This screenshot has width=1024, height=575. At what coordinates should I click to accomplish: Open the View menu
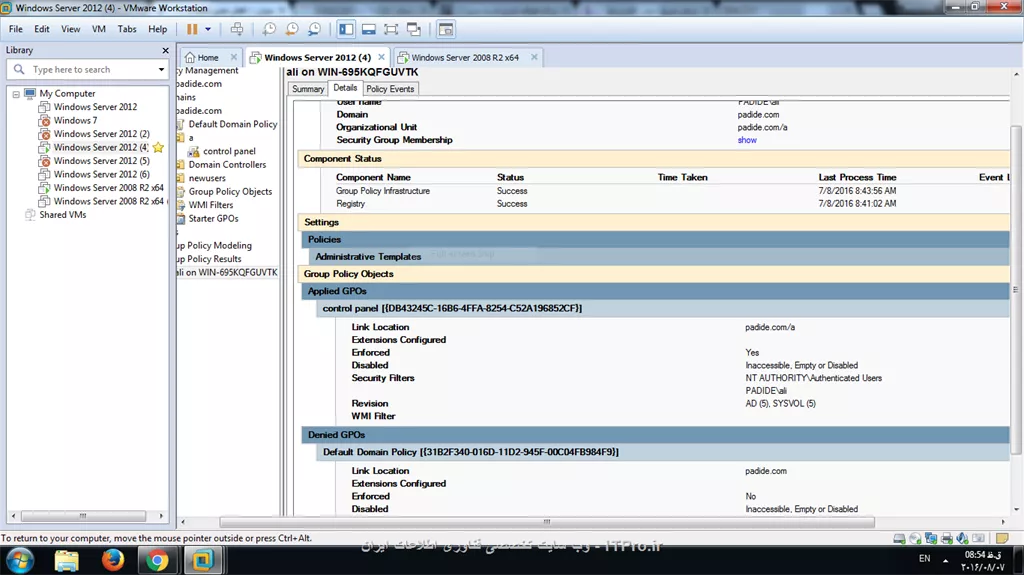71,29
